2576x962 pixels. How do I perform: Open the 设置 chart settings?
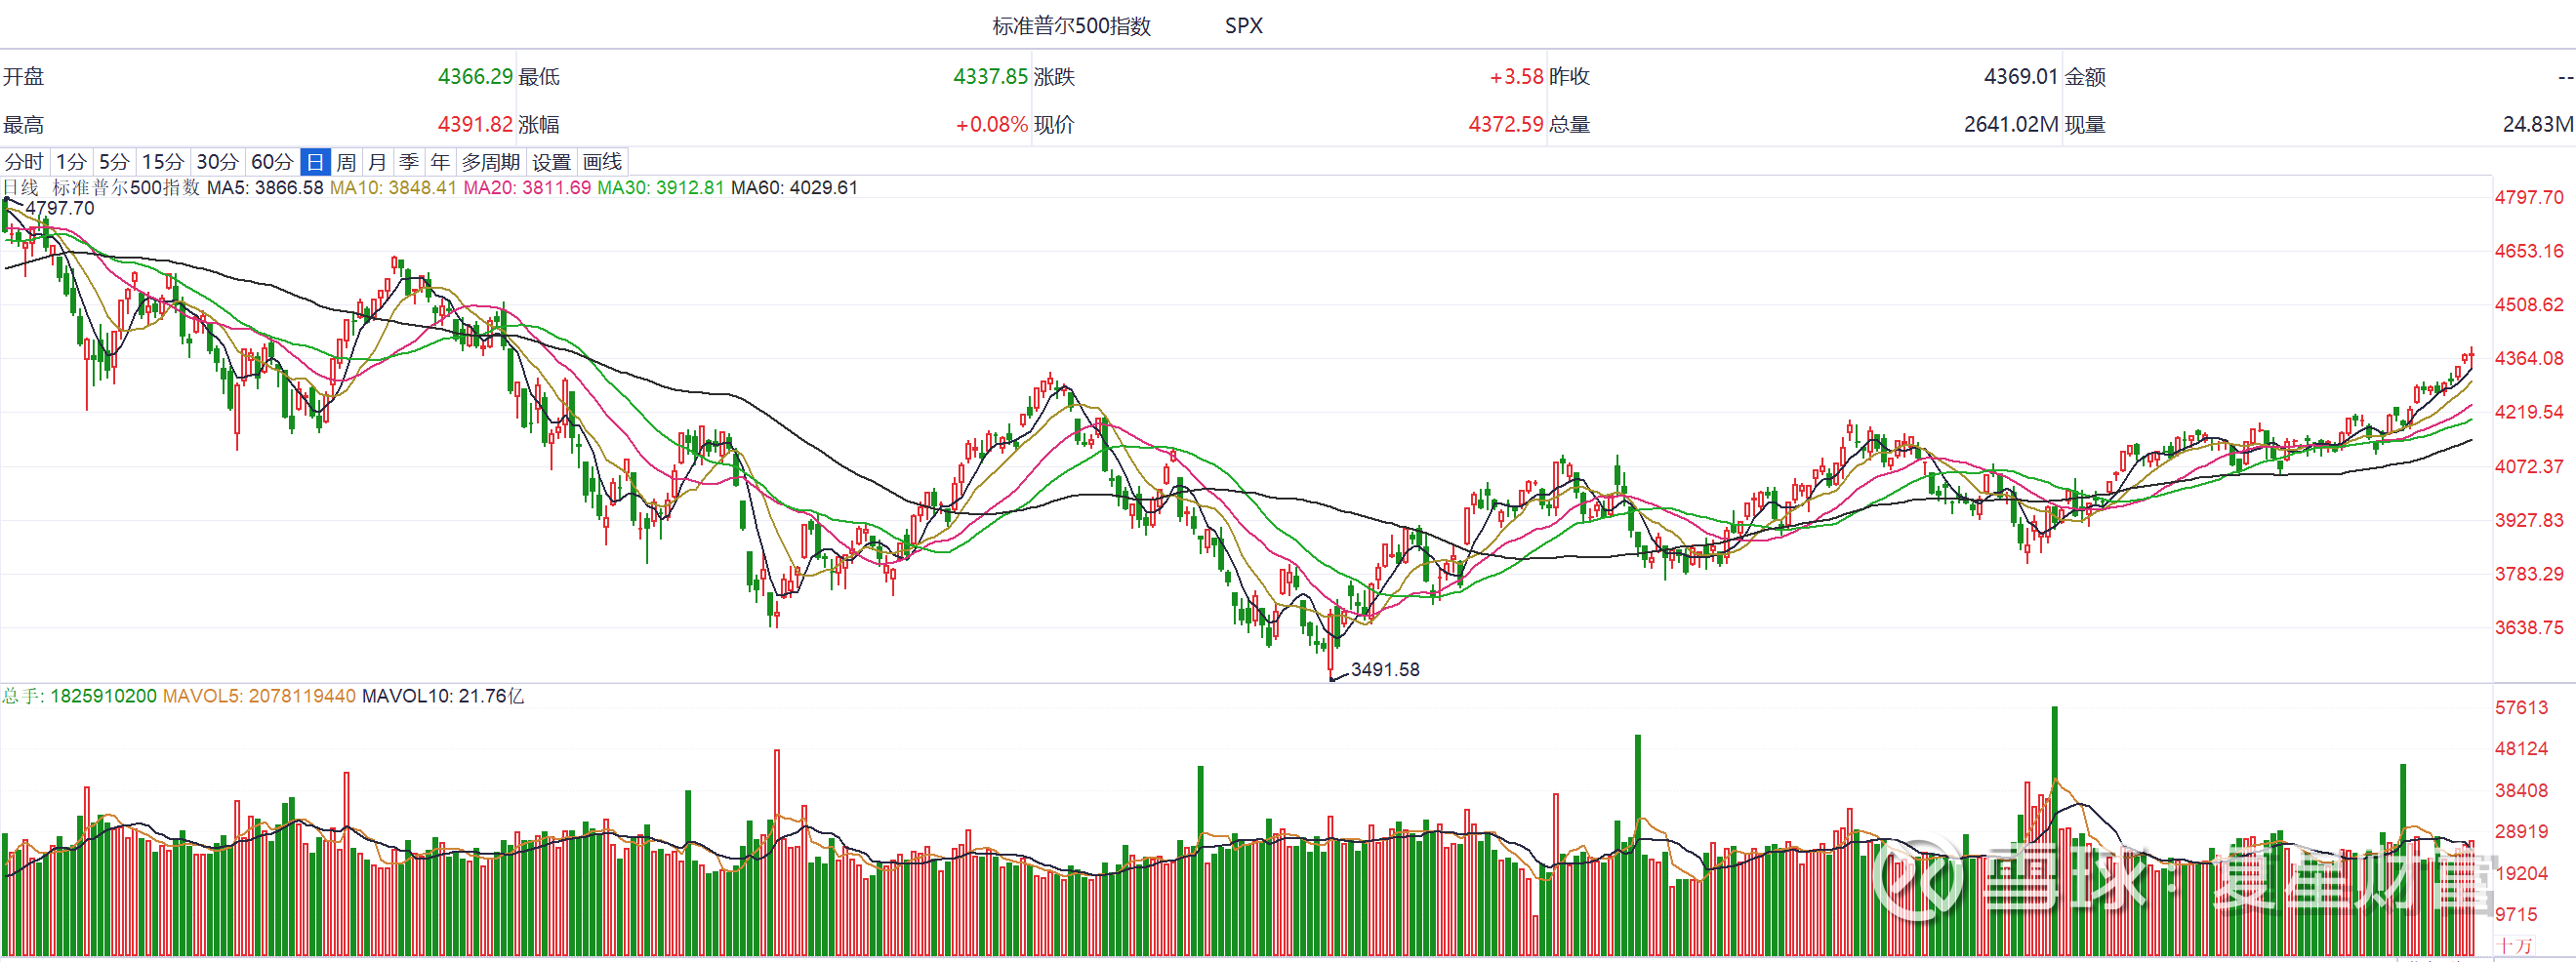tap(551, 162)
